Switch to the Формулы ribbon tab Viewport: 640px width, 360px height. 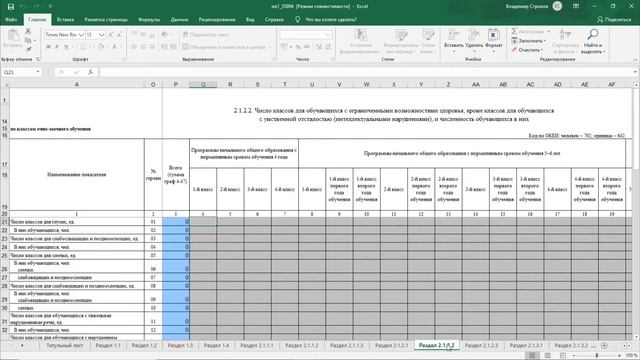(149, 19)
